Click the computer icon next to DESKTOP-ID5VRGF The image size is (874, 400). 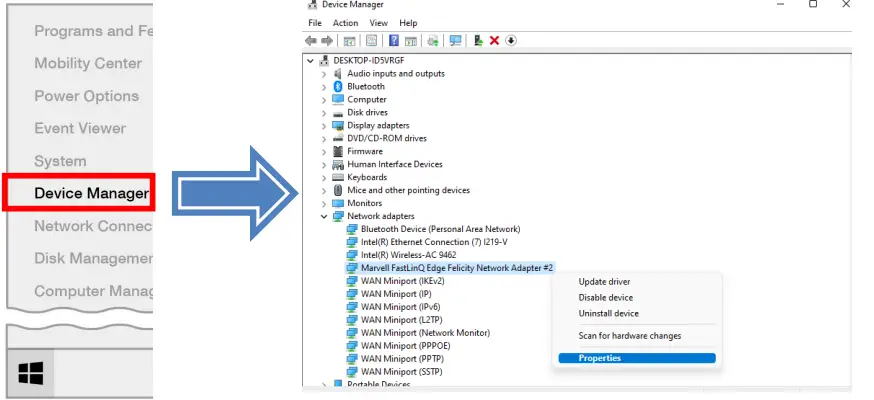[324, 61]
